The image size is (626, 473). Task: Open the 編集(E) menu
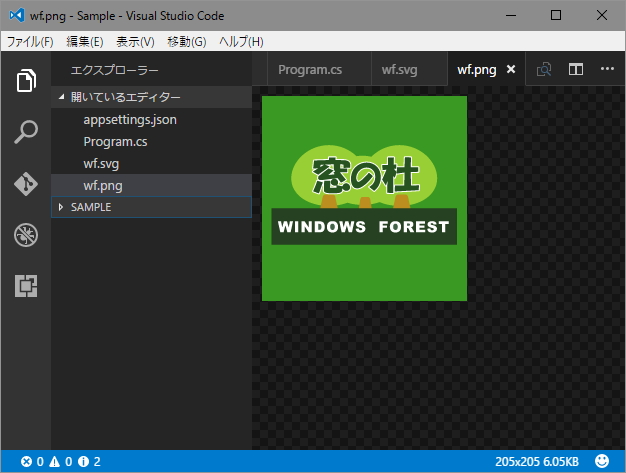tap(85, 42)
